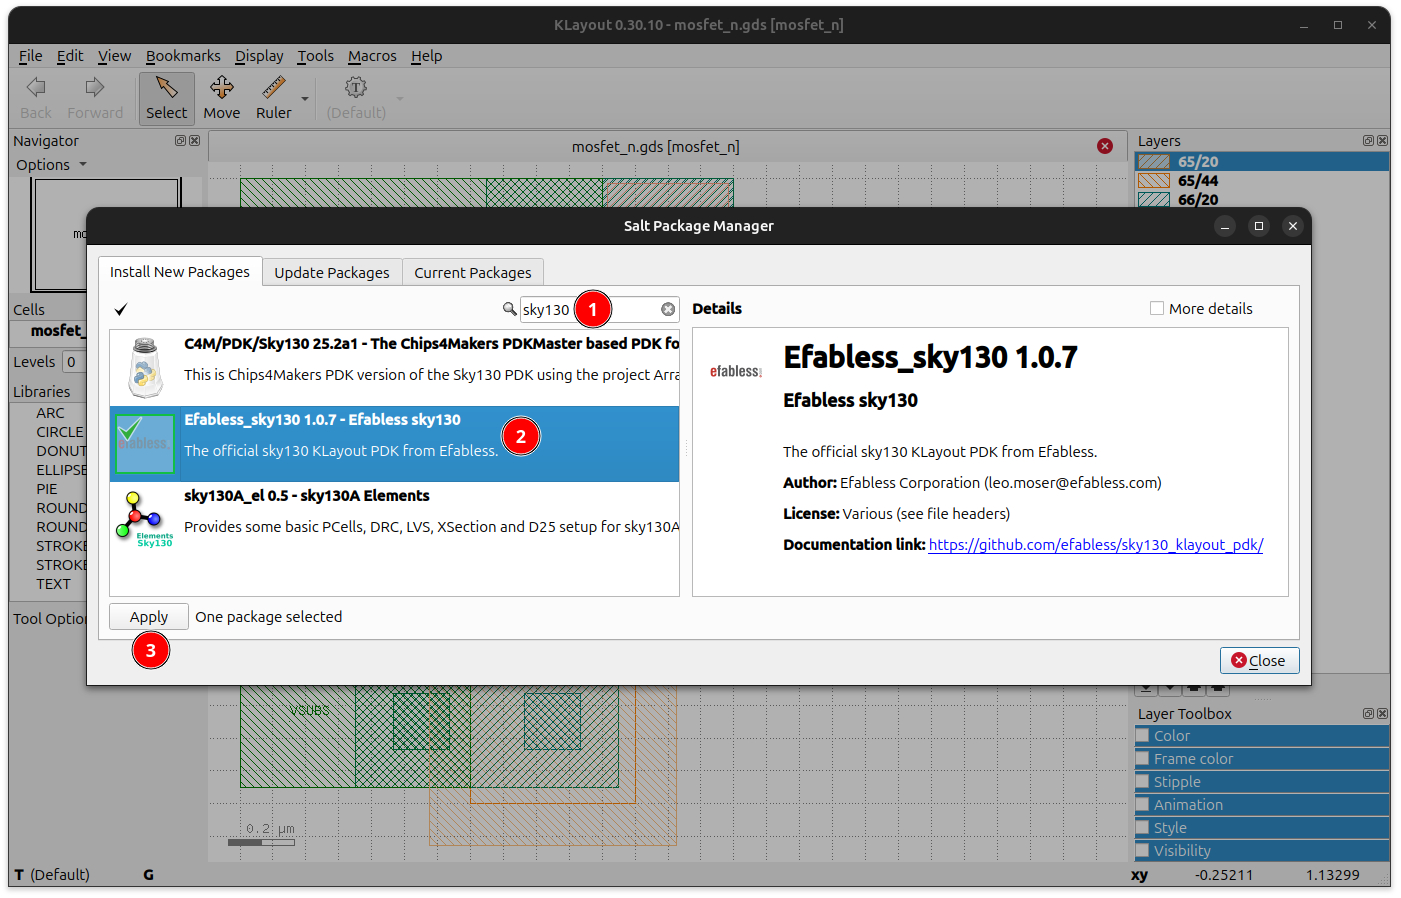Expand the Frame color section
The height and width of the screenshot is (898, 1401).
click(1262, 759)
